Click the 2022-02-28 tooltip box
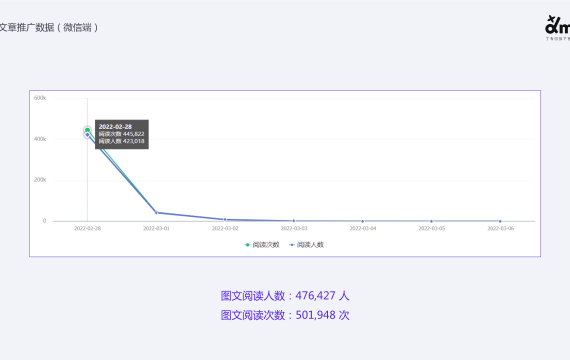 coord(122,134)
